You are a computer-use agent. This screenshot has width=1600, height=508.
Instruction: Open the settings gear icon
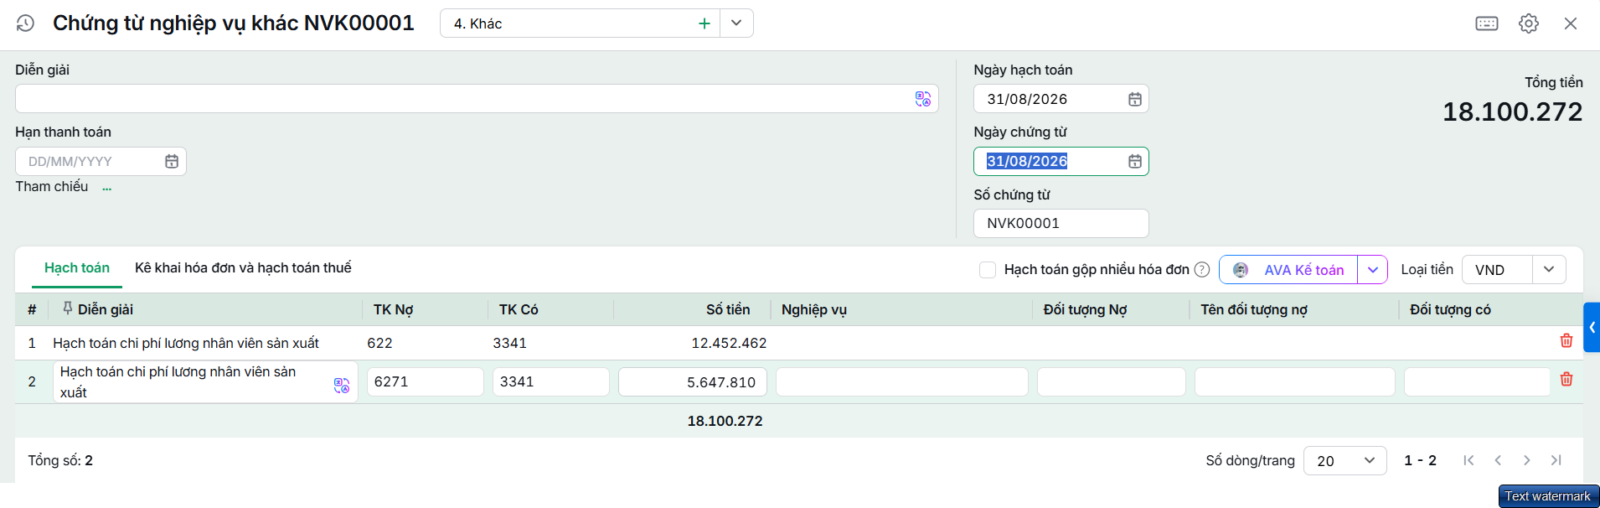pyautogui.click(x=1529, y=23)
